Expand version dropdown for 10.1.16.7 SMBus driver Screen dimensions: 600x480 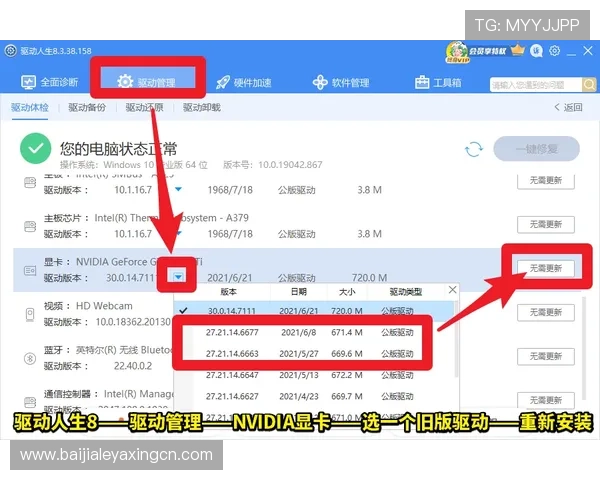coord(178,189)
